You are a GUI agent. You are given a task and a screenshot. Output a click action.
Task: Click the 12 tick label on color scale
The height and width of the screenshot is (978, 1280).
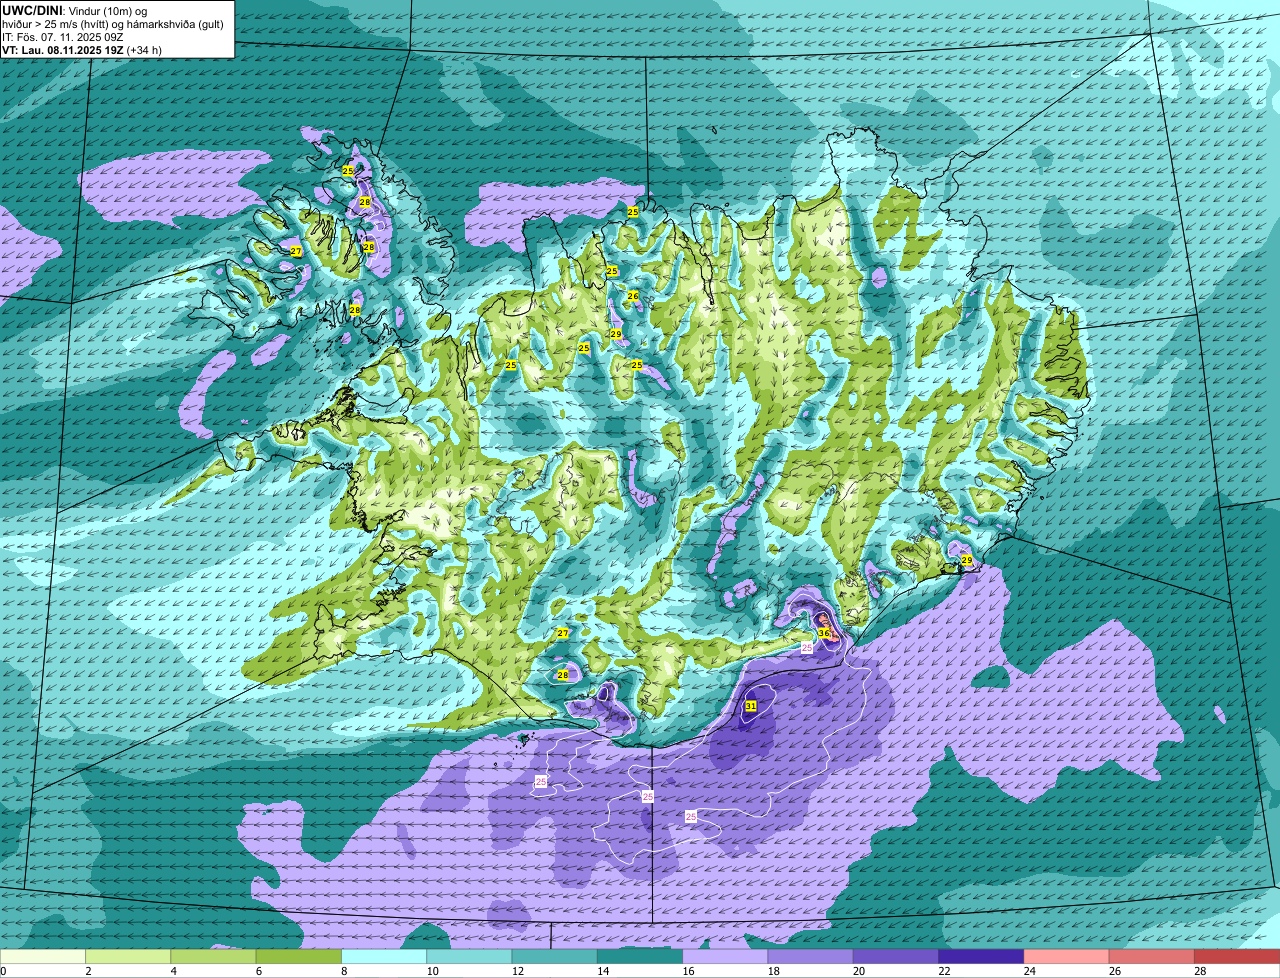(517, 971)
